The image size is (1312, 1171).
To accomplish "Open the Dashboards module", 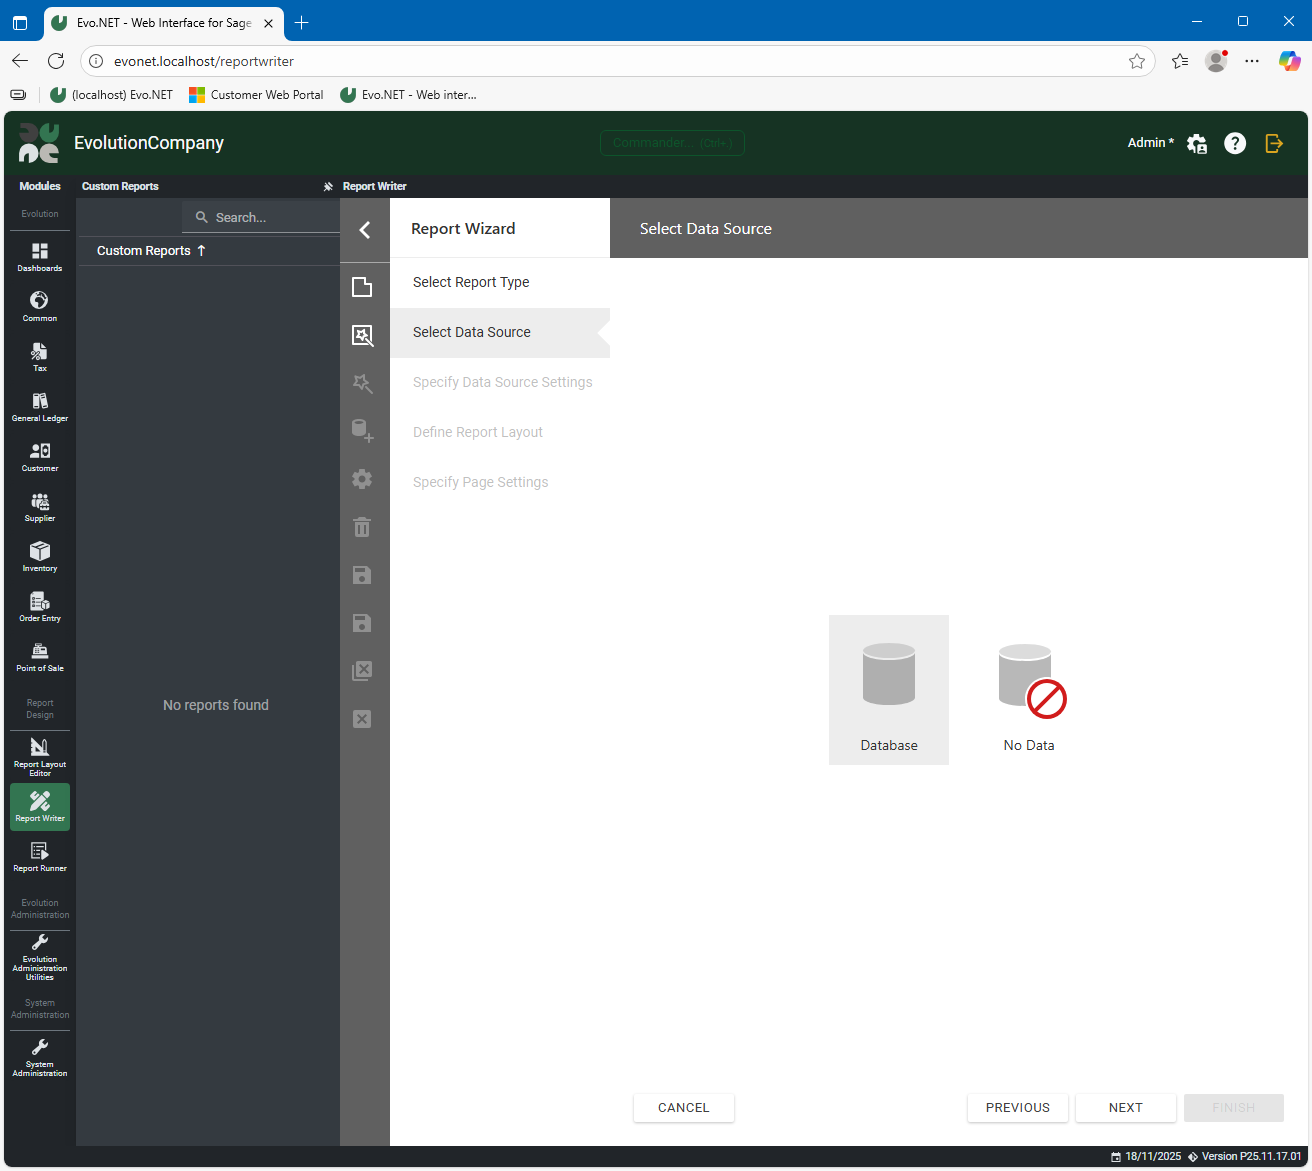I will [40, 257].
